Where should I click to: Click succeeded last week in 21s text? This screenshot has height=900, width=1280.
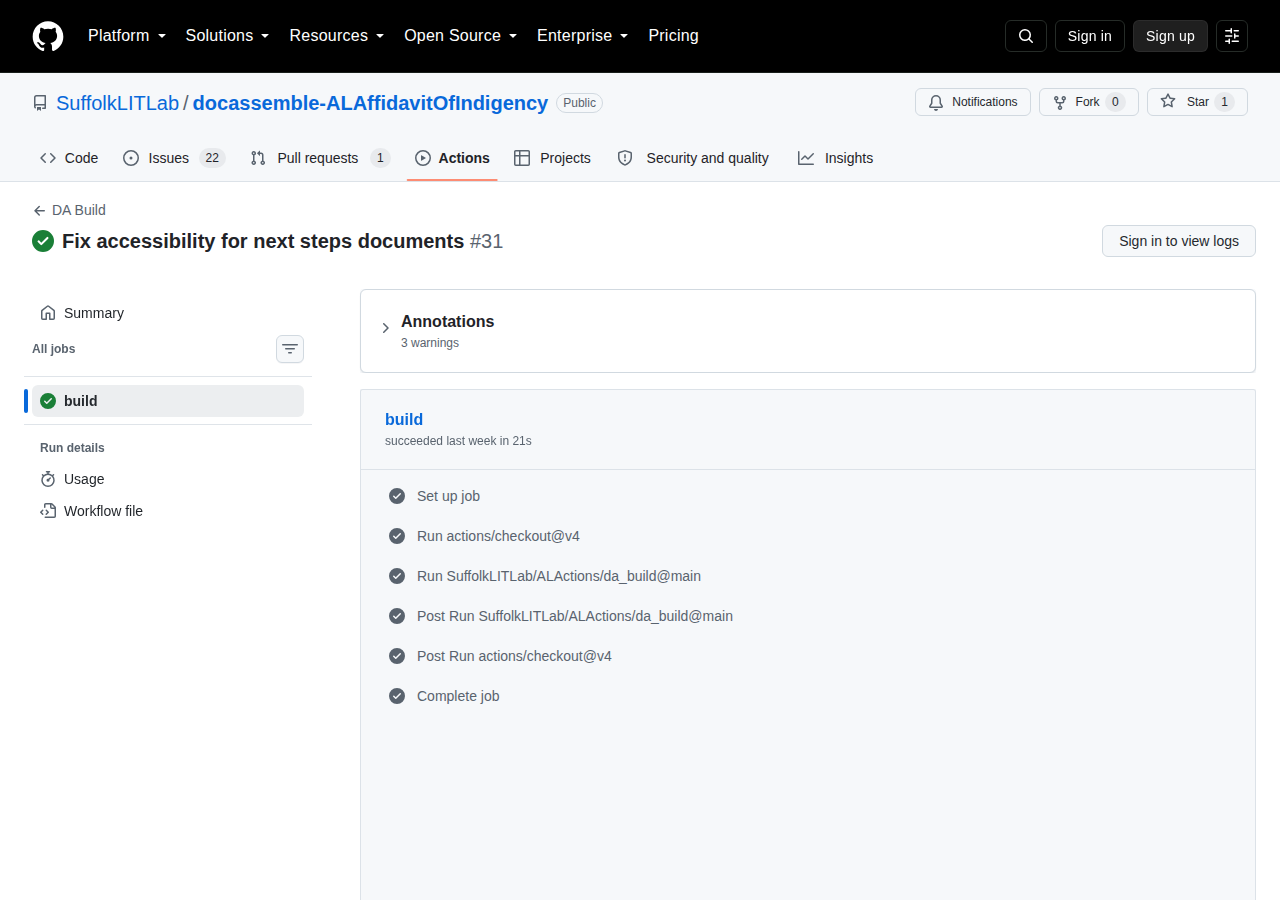pyautogui.click(x=458, y=441)
